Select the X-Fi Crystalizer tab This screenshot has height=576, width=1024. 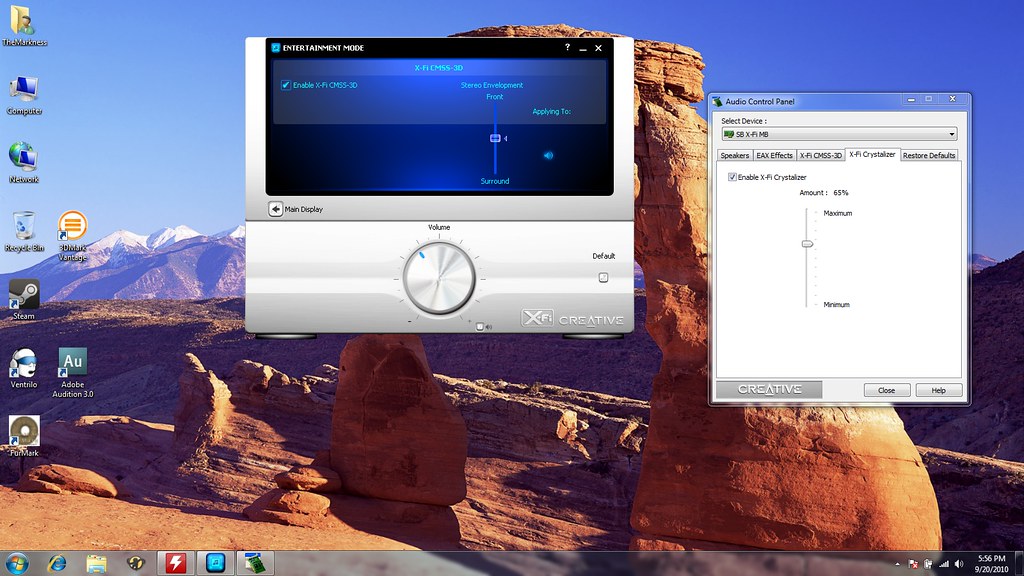pos(872,155)
